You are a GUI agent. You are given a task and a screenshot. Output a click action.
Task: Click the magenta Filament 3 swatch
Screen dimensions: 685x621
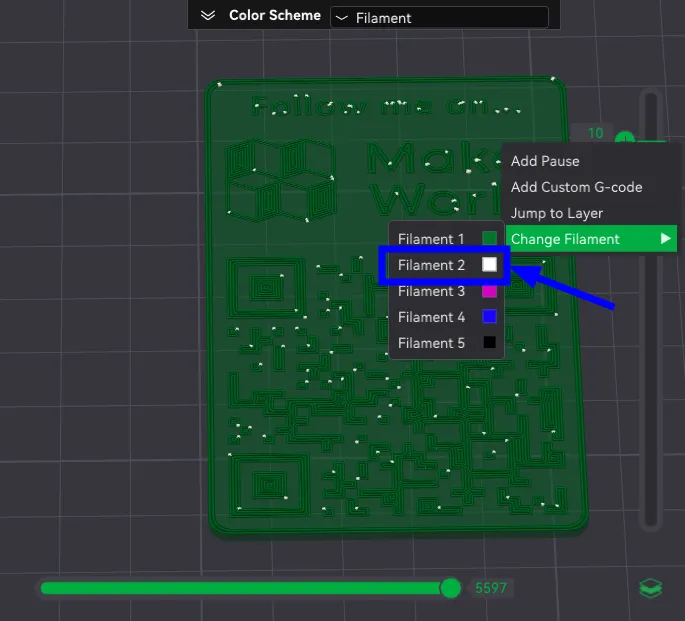489,291
